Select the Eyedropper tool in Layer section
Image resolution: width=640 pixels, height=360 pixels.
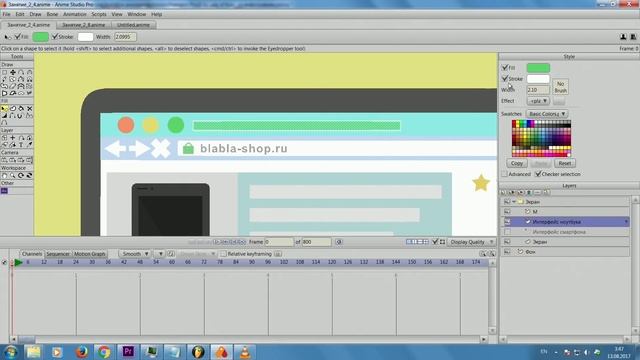[29, 145]
